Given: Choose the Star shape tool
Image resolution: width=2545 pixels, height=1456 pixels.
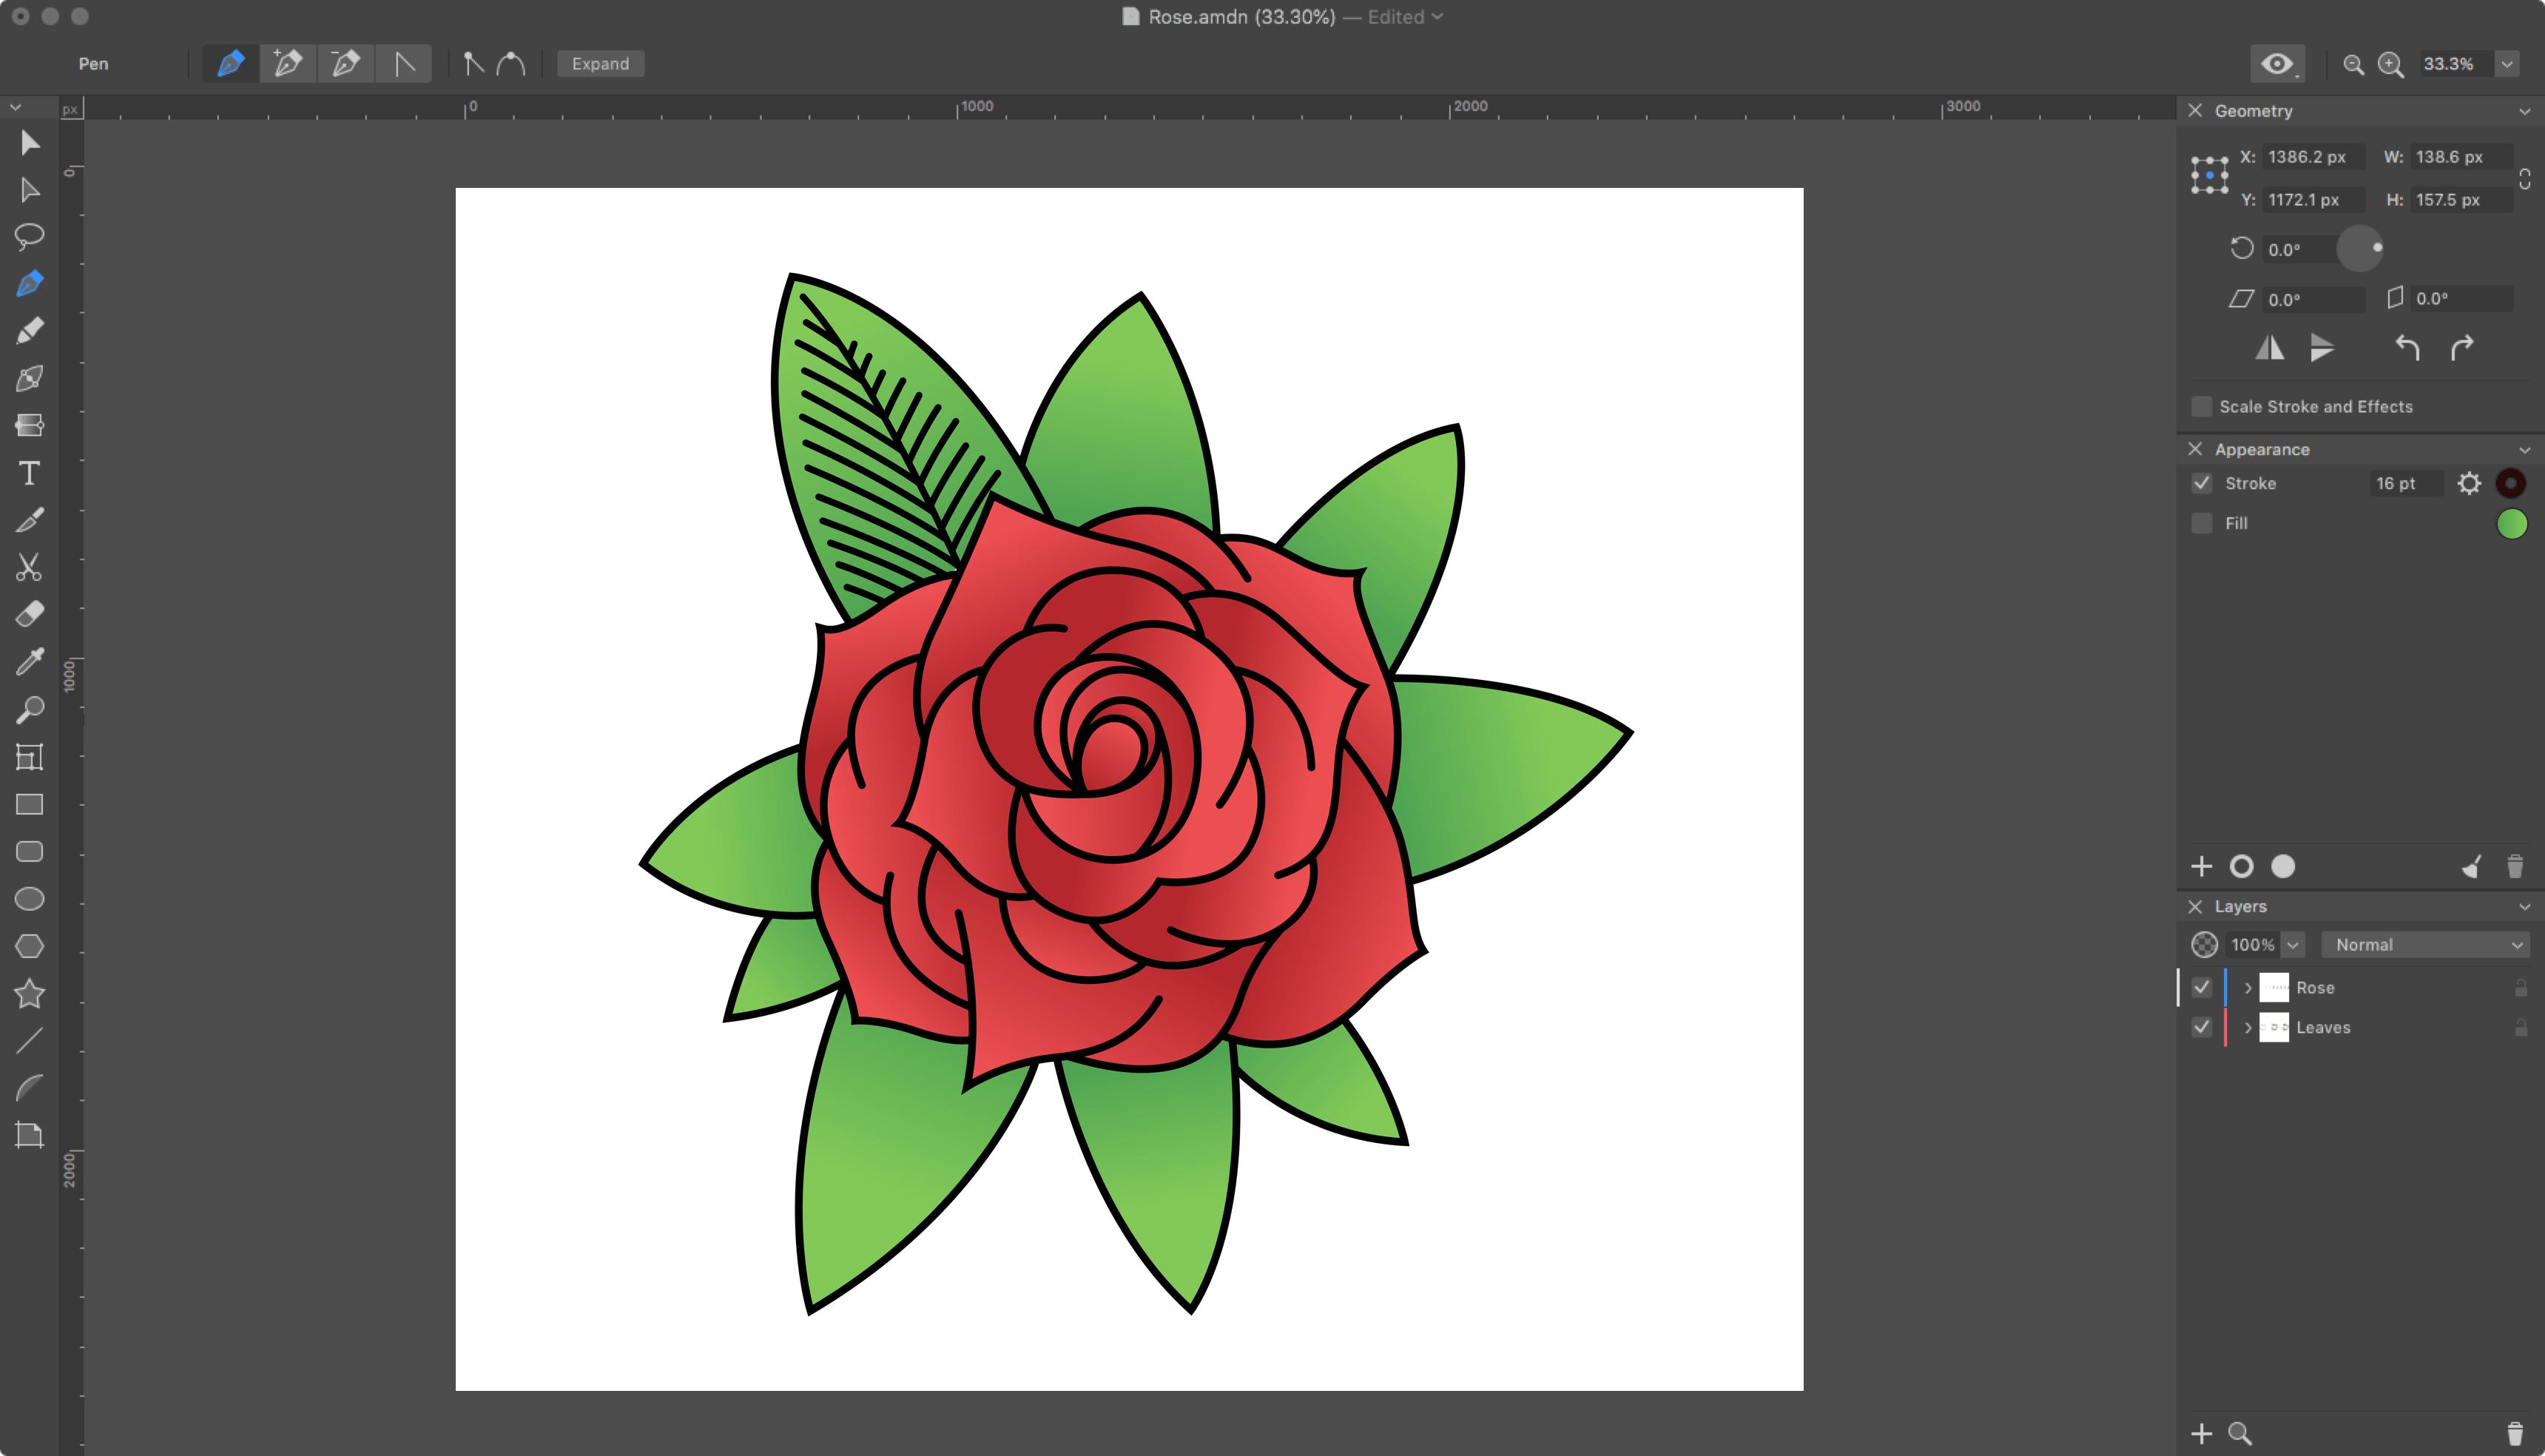Looking at the screenshot, I should point(29,993).
